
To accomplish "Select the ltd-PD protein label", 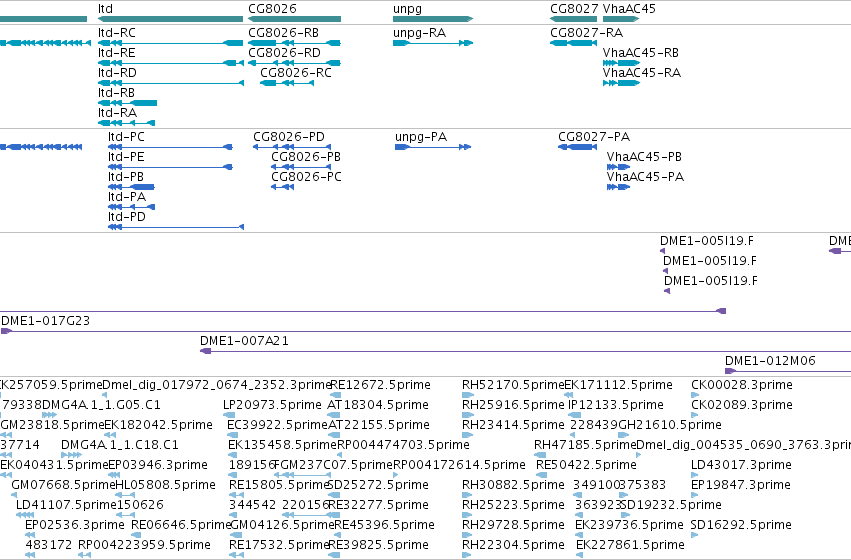I will tap(126, 217).
